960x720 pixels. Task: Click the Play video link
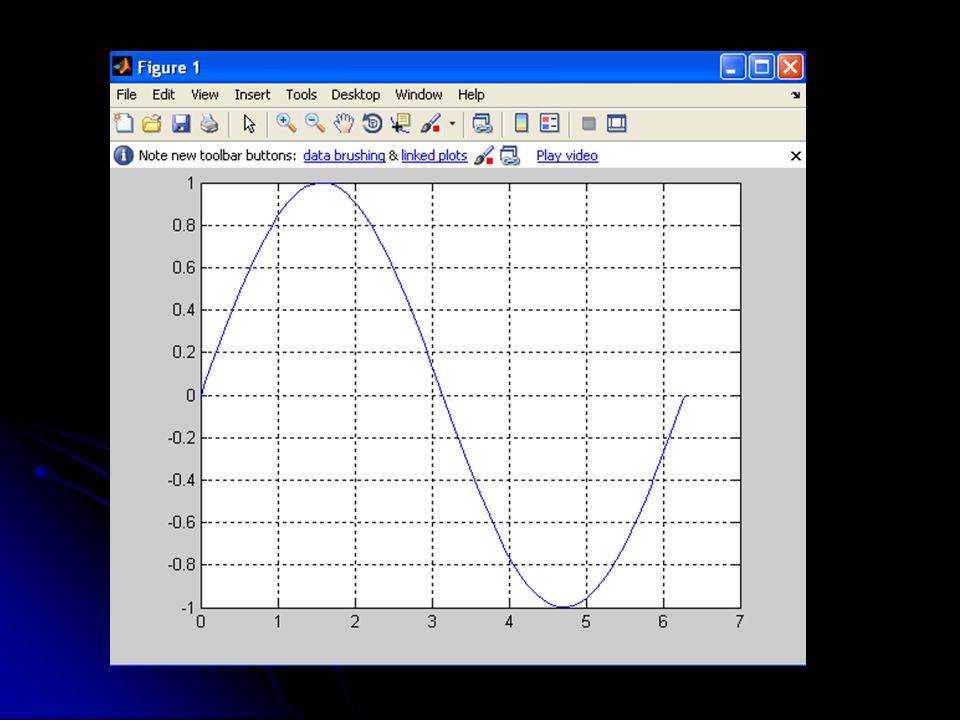click(567, 156)
